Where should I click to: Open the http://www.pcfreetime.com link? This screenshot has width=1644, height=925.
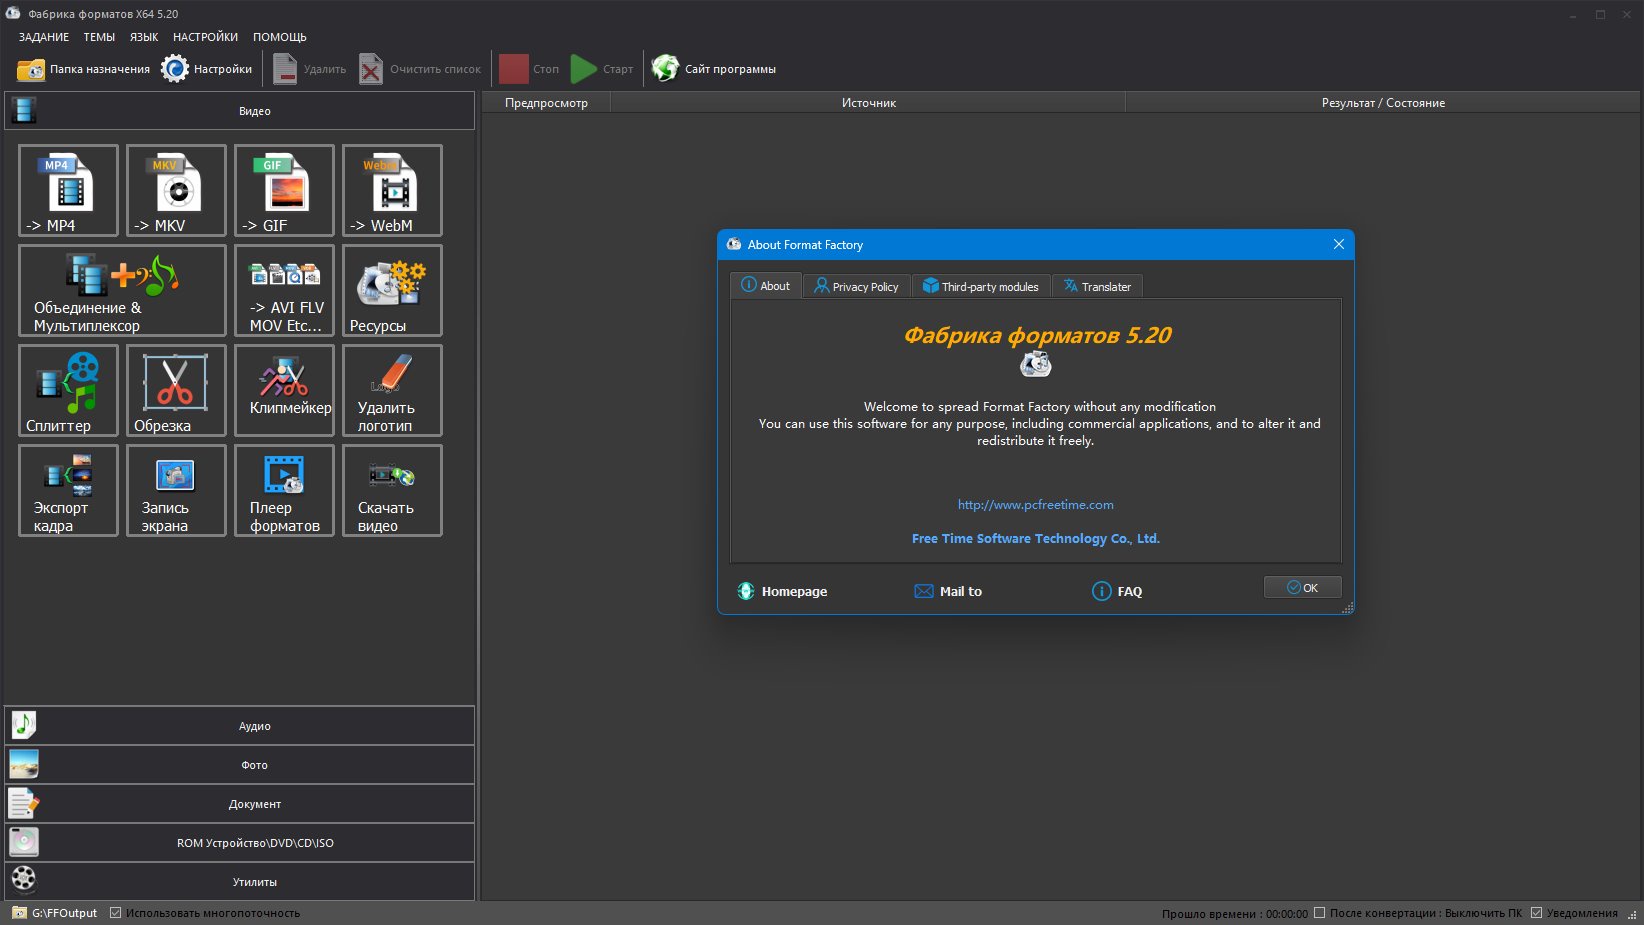click(1035, 505)
